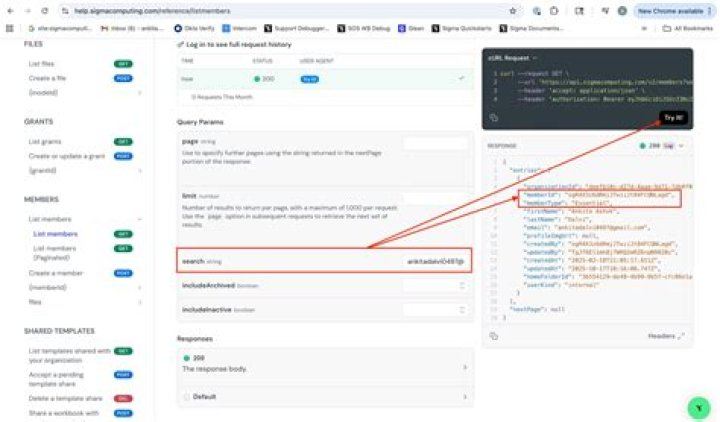Reload the current page
Screen dimensions: 720x422
(x=45, y=11)
